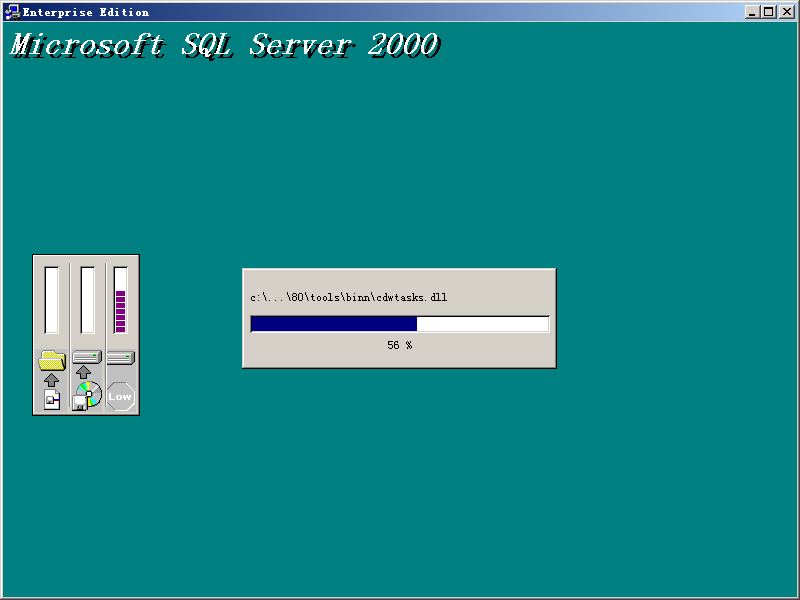Click the disk drive icon above the Low sign
This screenshot has height=600, width=800.
[x=121, y=358]
